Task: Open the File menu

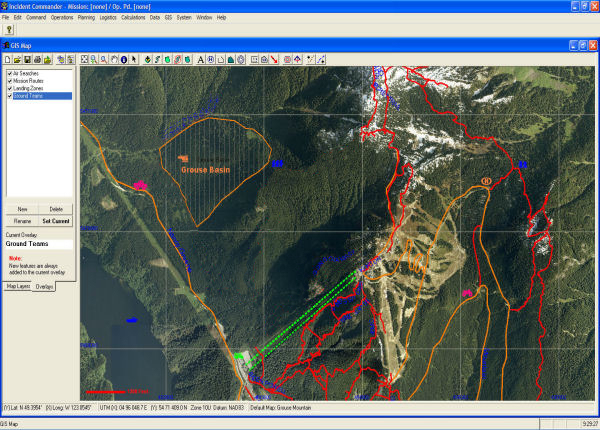Action: click(5, 18)
